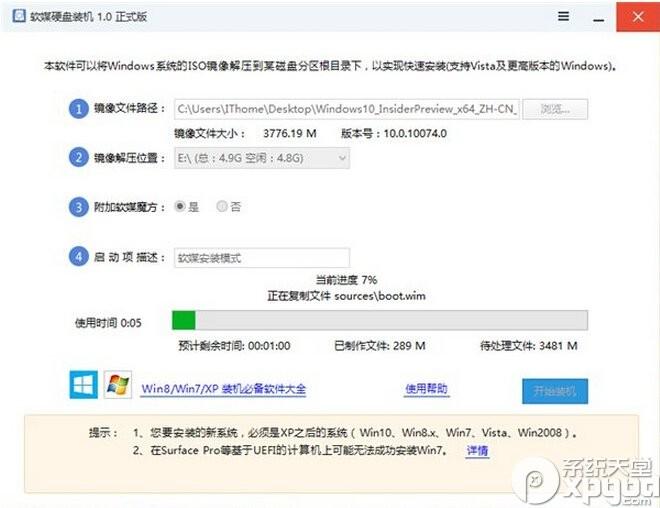The image size is (660, 508).
Task: Click the 启动项描述 label
Action: 129,257
